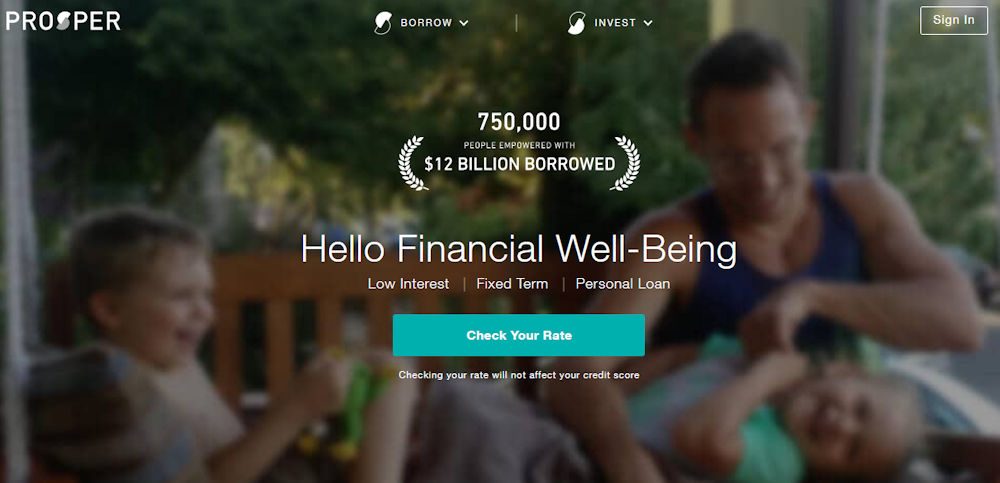
Task: Expand the Borrow dropdown chevron
Action: tap(464, 23)
